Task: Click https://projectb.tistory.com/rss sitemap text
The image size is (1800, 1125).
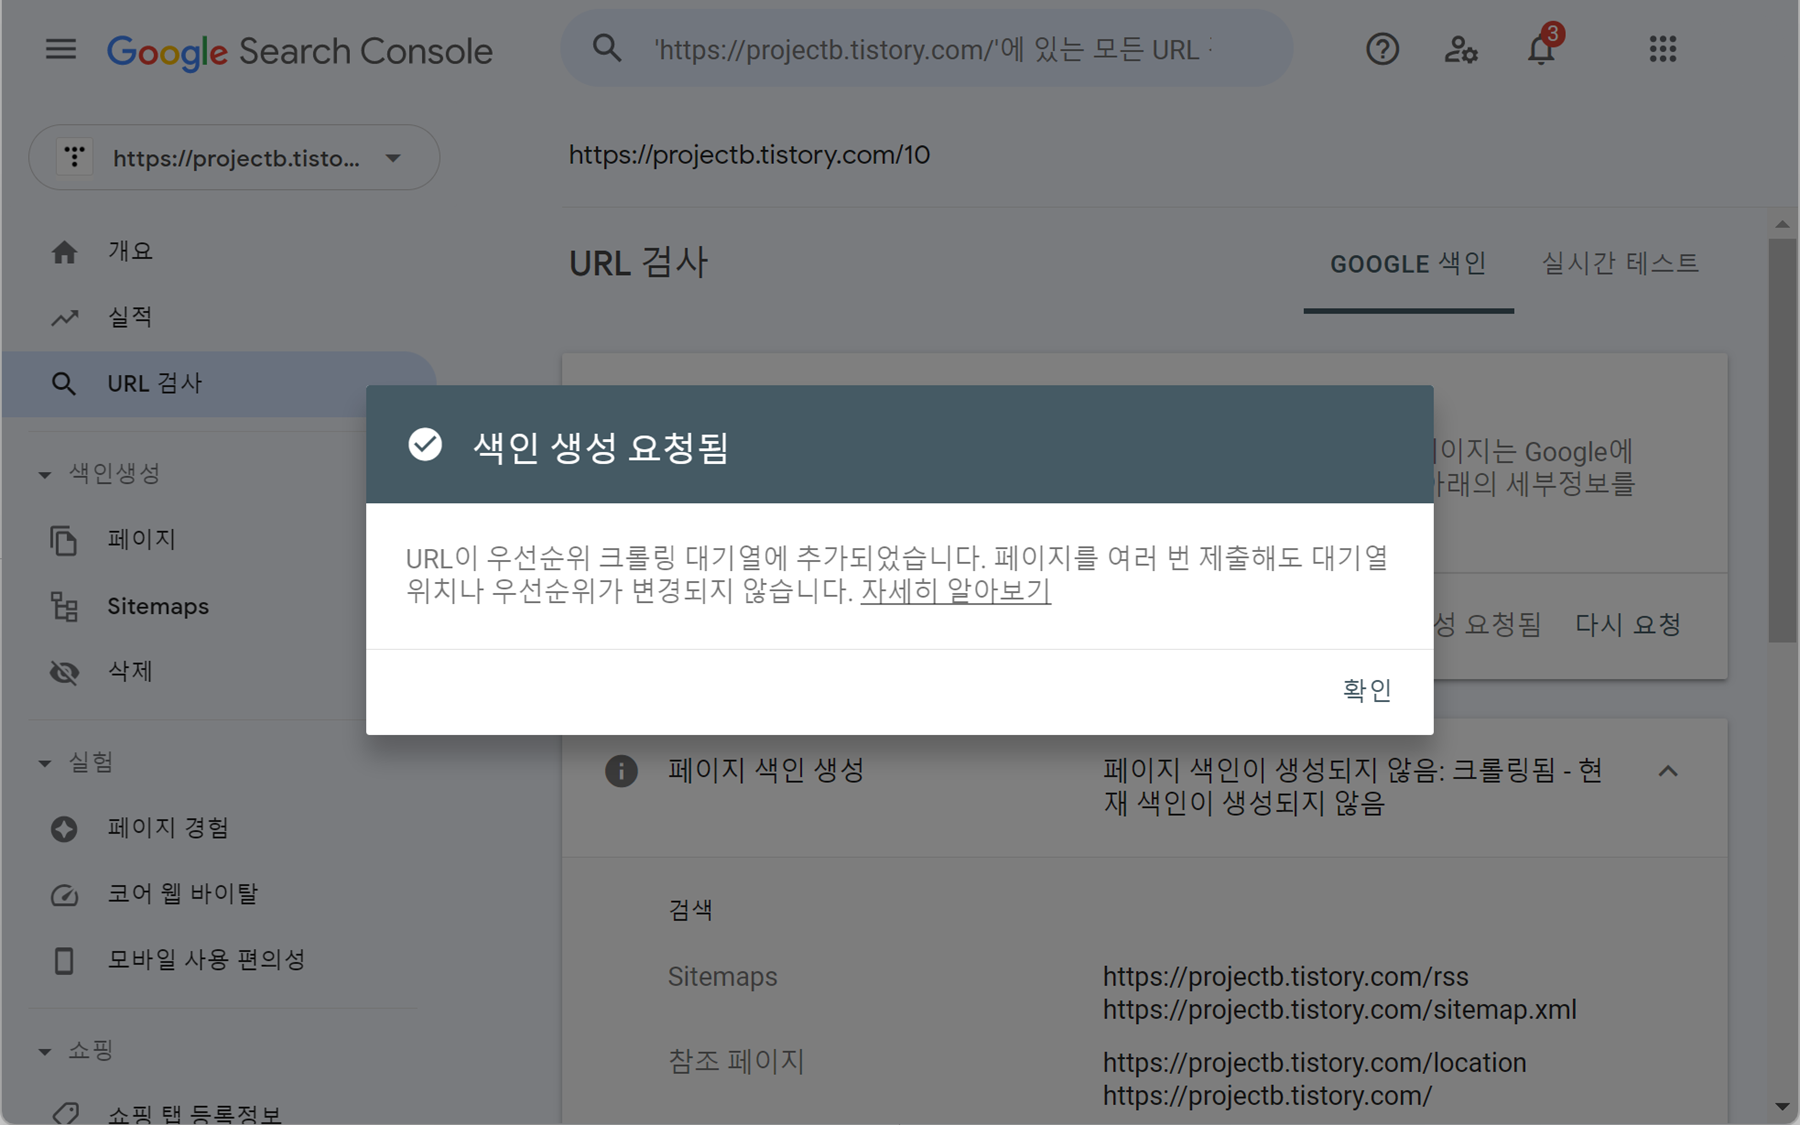Action: [x=1285, y=976]
